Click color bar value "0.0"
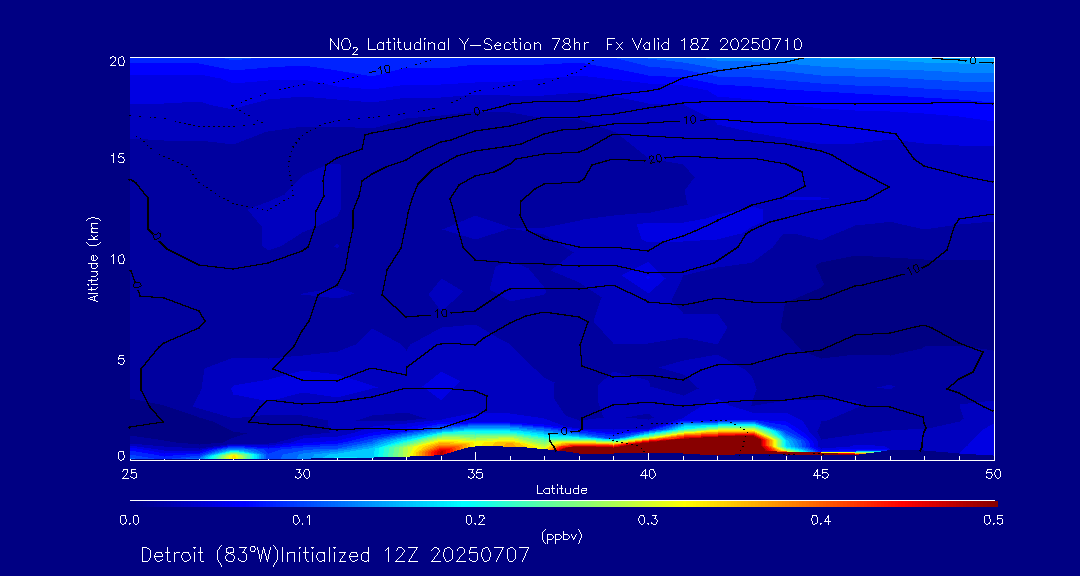The width and height of the screenshot is (1080, 576). click(129, 521)
